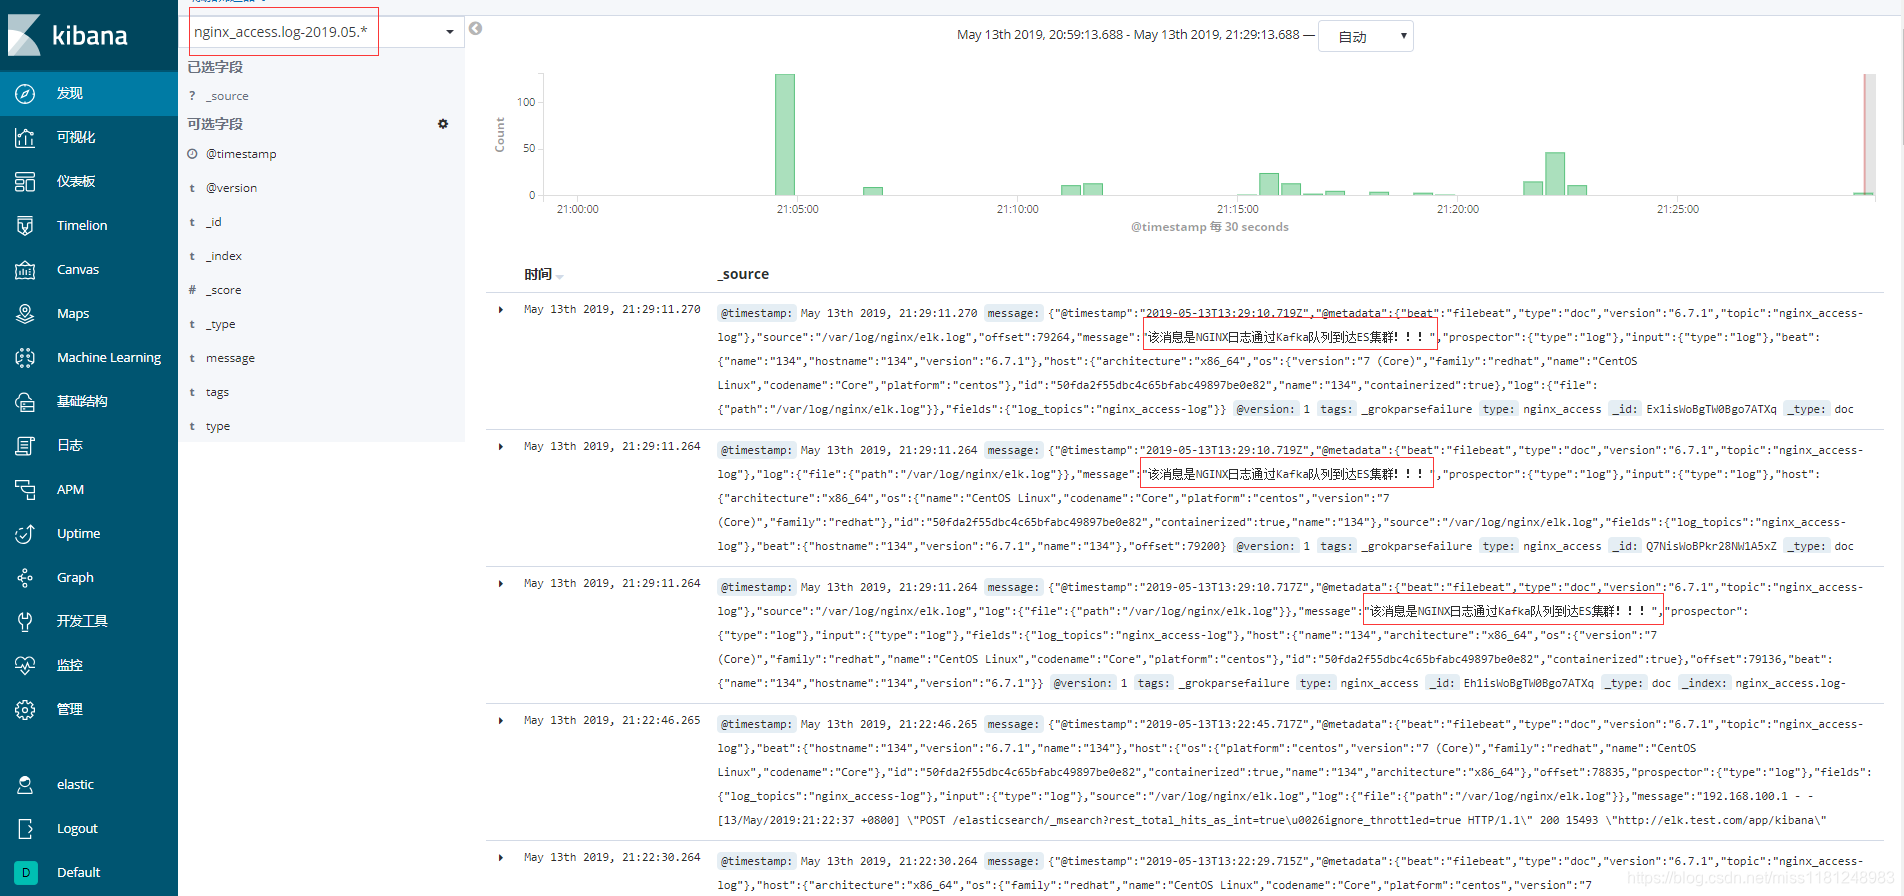Open the Timelion icon
Viewport: 1904px width, 896px height.
(25, 225)
